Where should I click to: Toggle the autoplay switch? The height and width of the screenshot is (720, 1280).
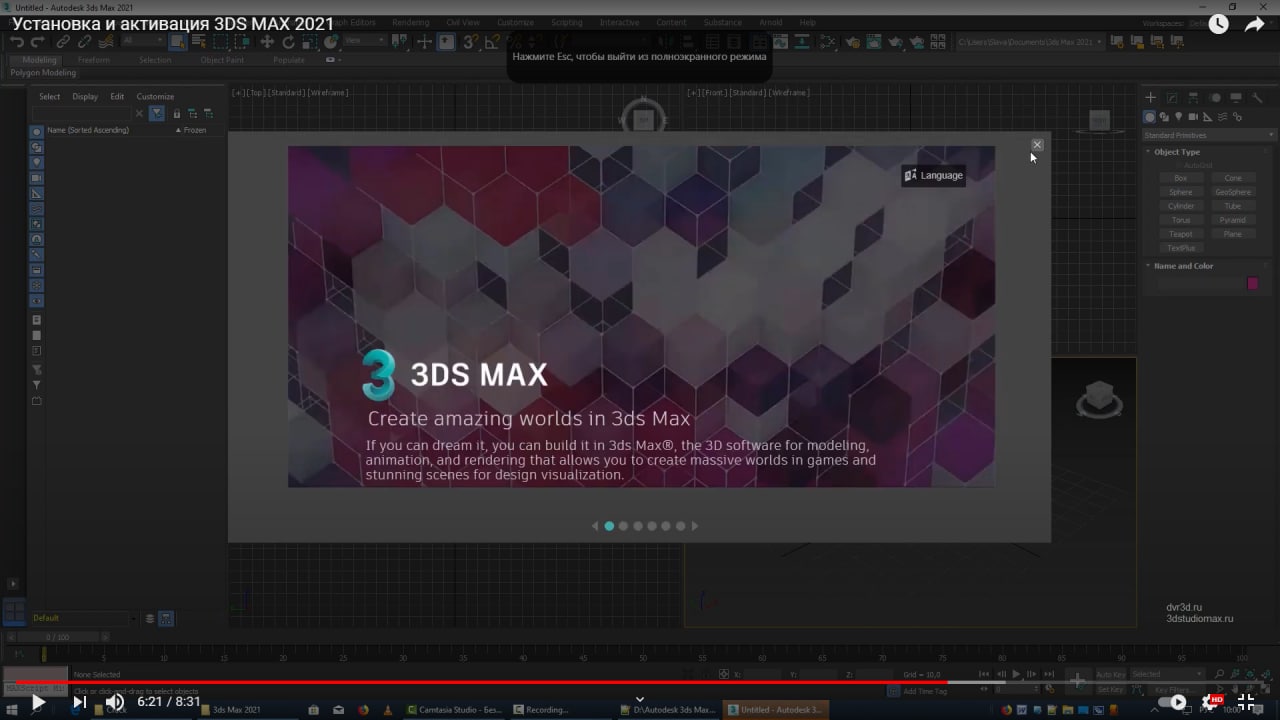coord(1172,702)
